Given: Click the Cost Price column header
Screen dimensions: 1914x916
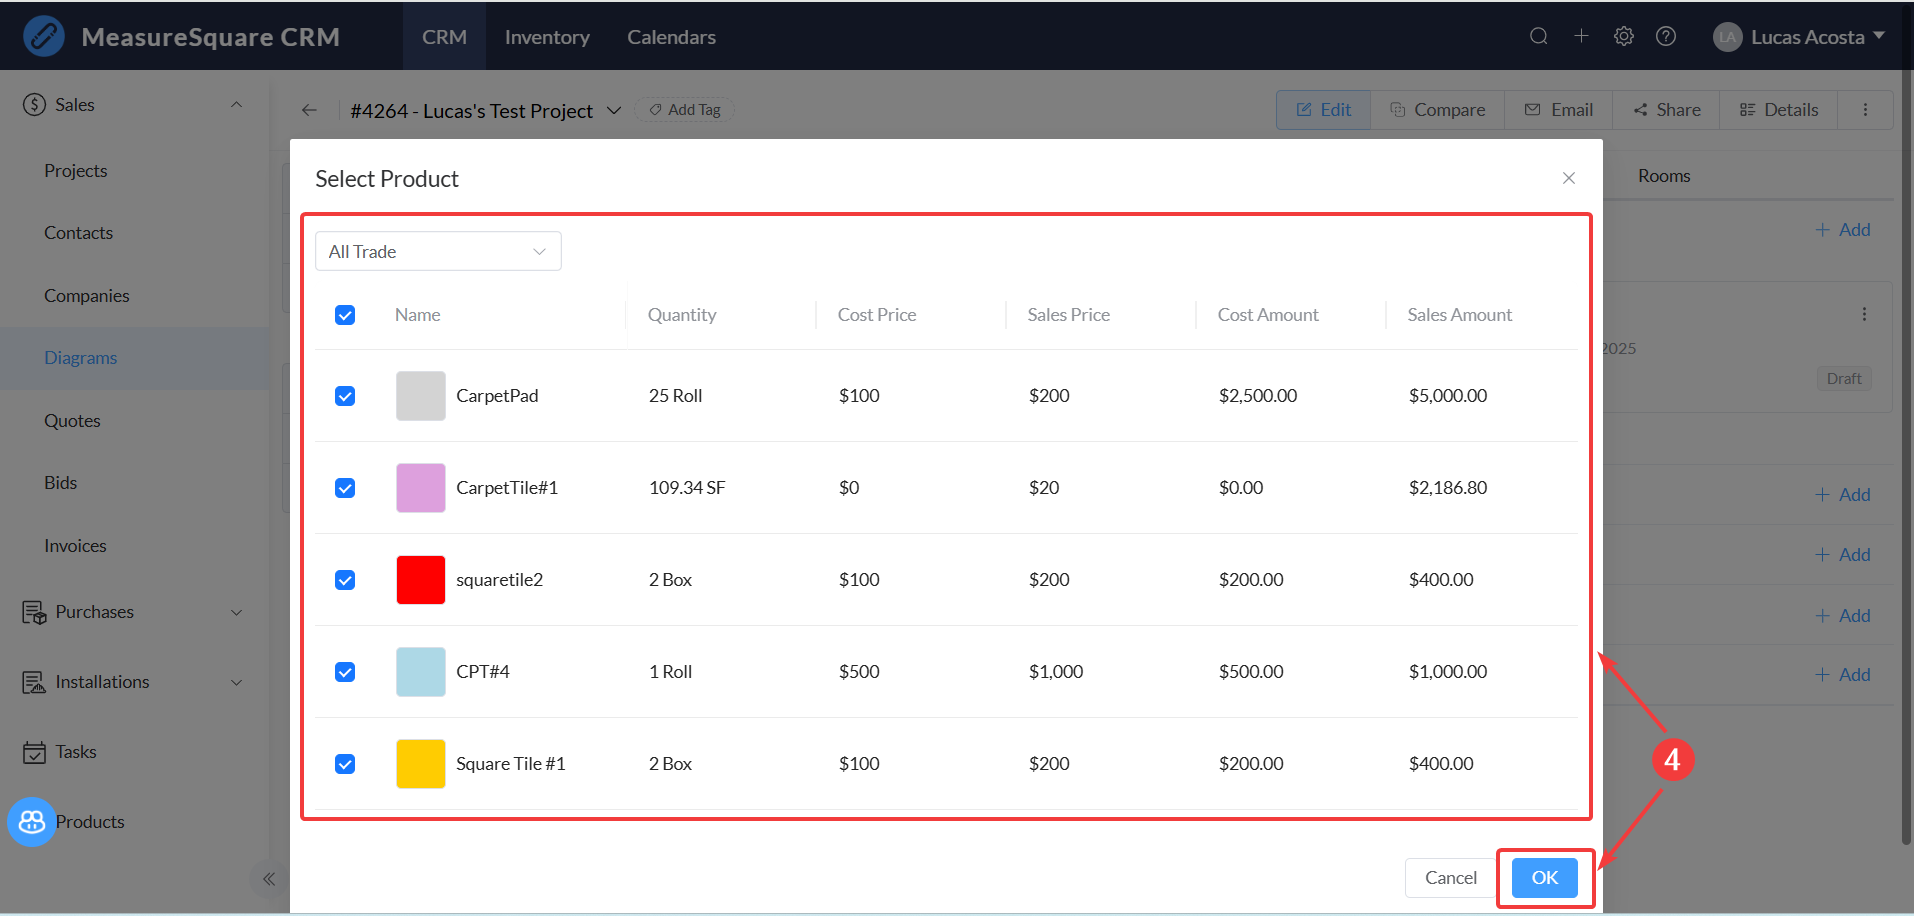Looking at the screenshot, I should pyautogui.click(x=877, y=315).
